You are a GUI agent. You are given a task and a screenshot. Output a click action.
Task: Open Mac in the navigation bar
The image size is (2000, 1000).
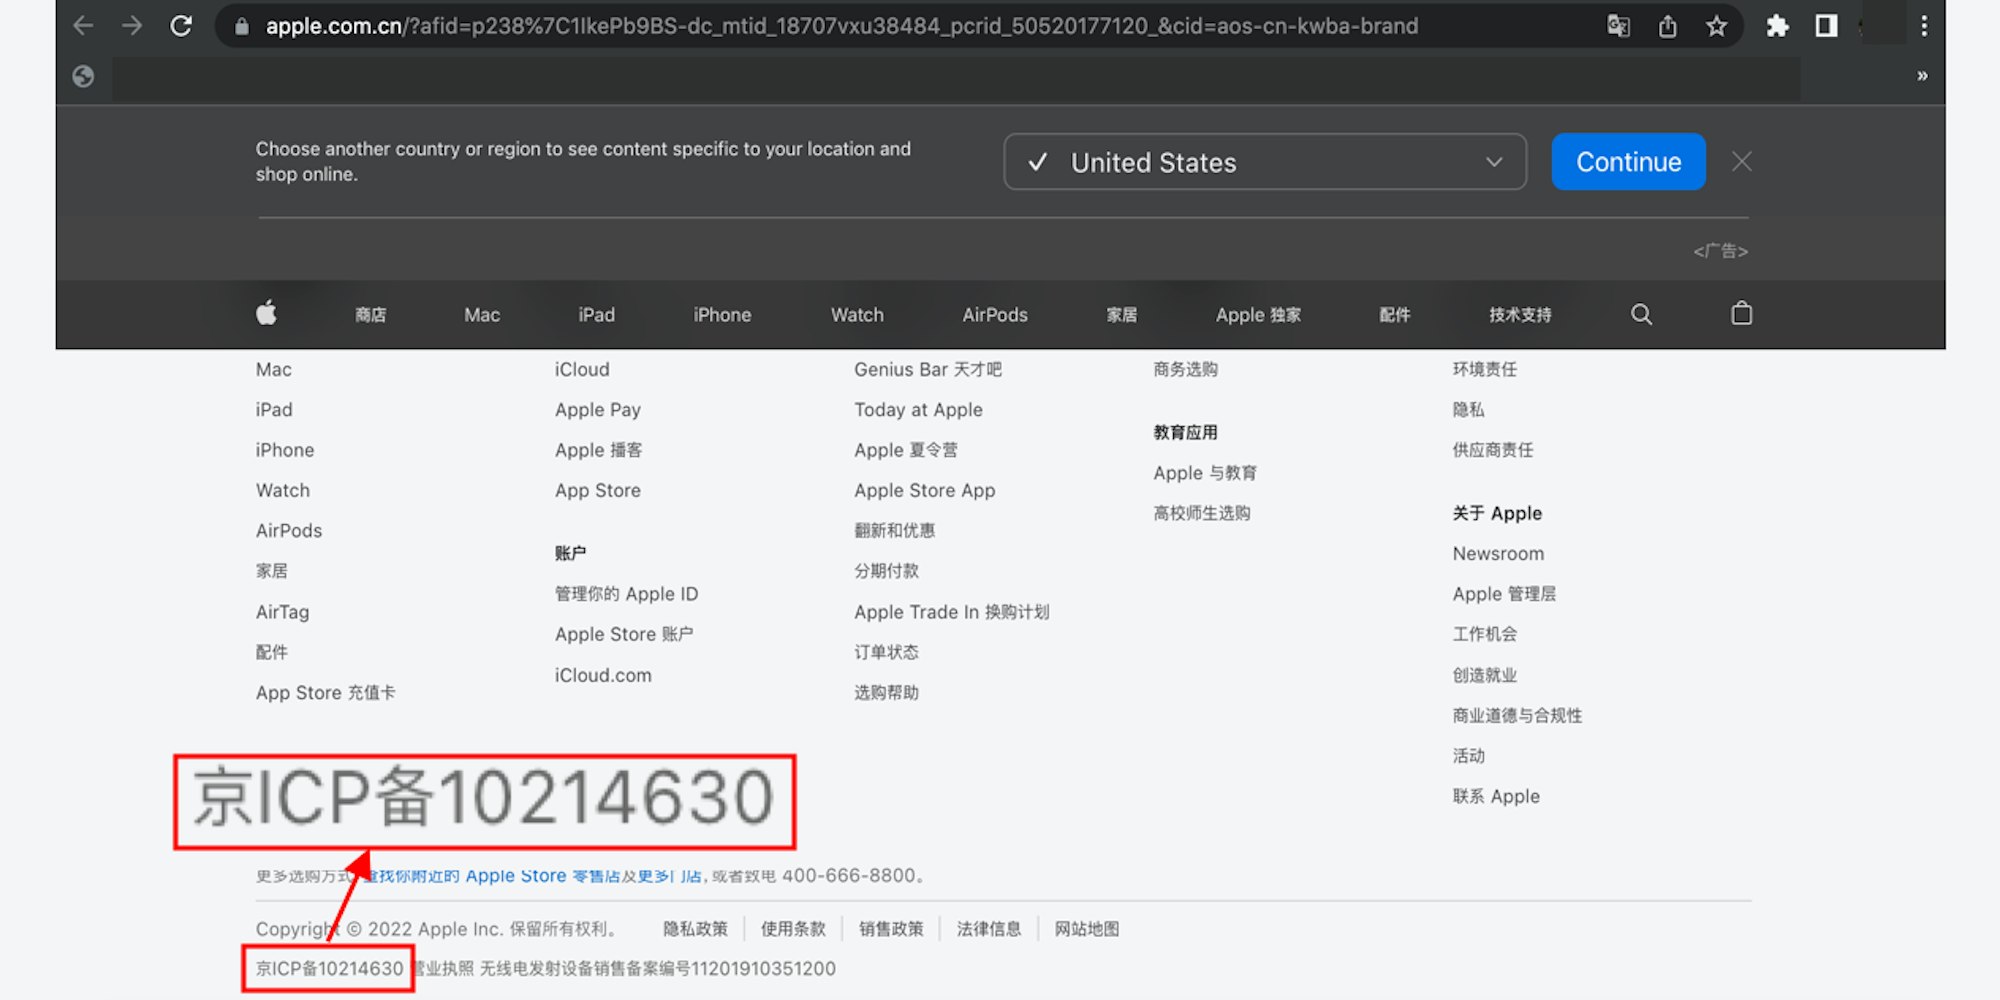(482, 315)
